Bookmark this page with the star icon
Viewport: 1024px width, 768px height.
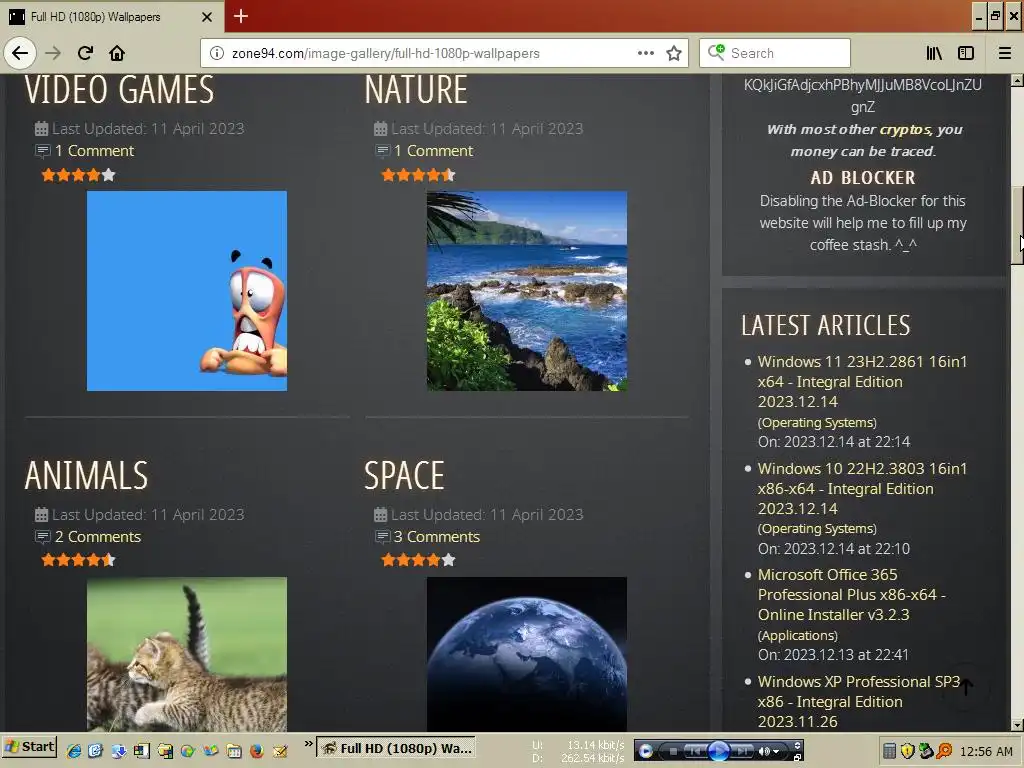674,53
